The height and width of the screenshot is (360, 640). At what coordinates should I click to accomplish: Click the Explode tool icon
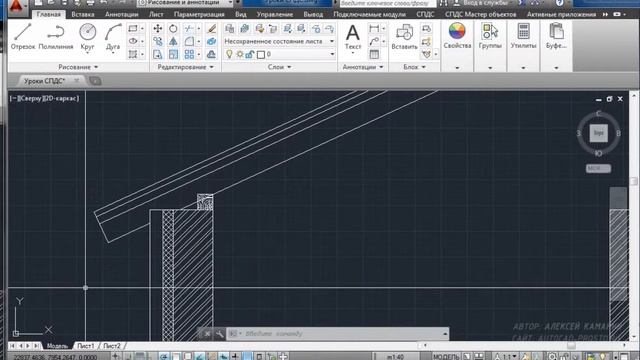211,41
